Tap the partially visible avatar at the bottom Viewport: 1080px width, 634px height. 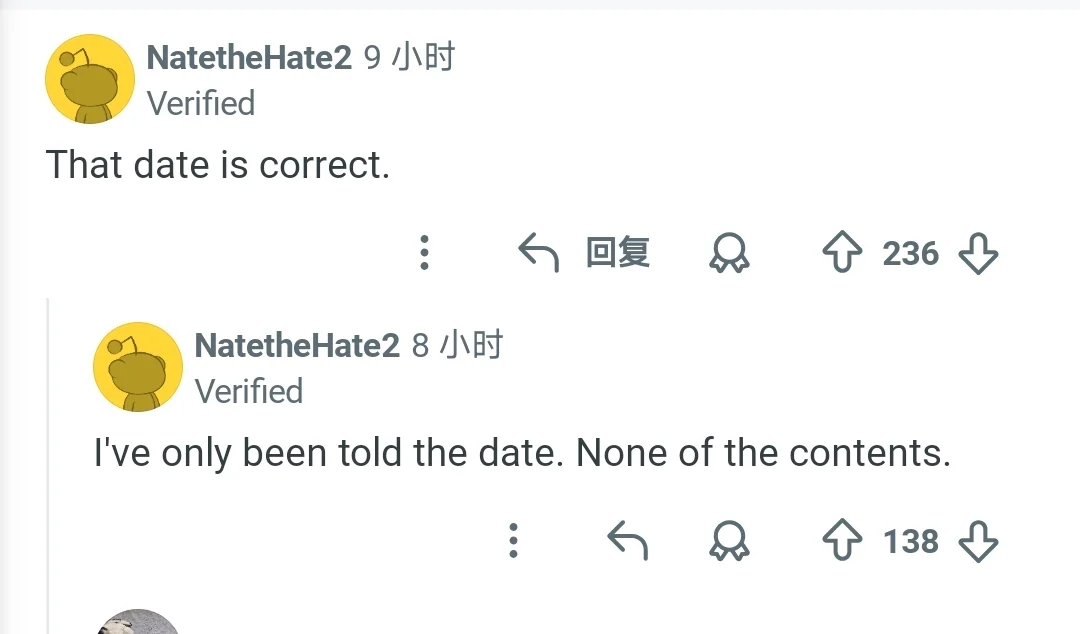138,622
